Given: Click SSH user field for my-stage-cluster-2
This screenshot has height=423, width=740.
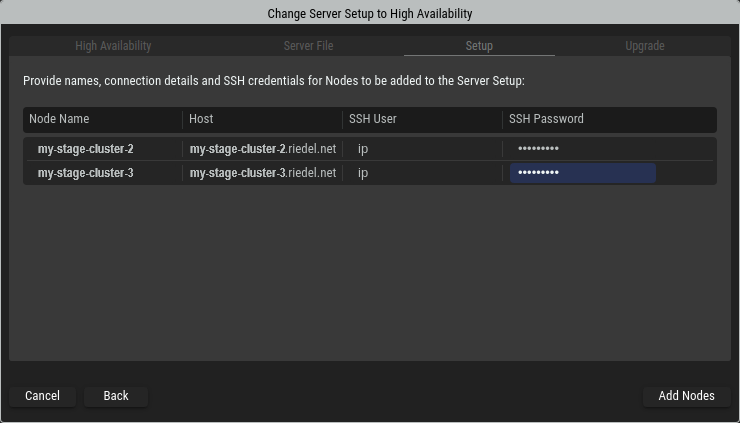Looking at the screenshot, I should (x=420, y=149).
